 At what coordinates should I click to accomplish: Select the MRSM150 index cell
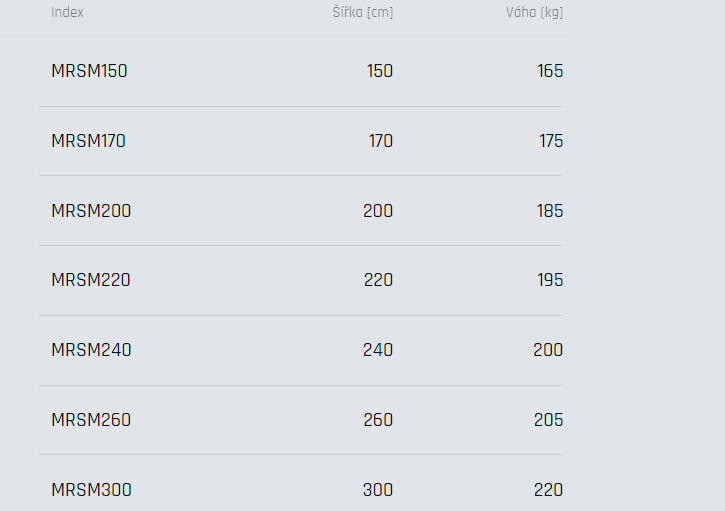click(x=89, y=71)
